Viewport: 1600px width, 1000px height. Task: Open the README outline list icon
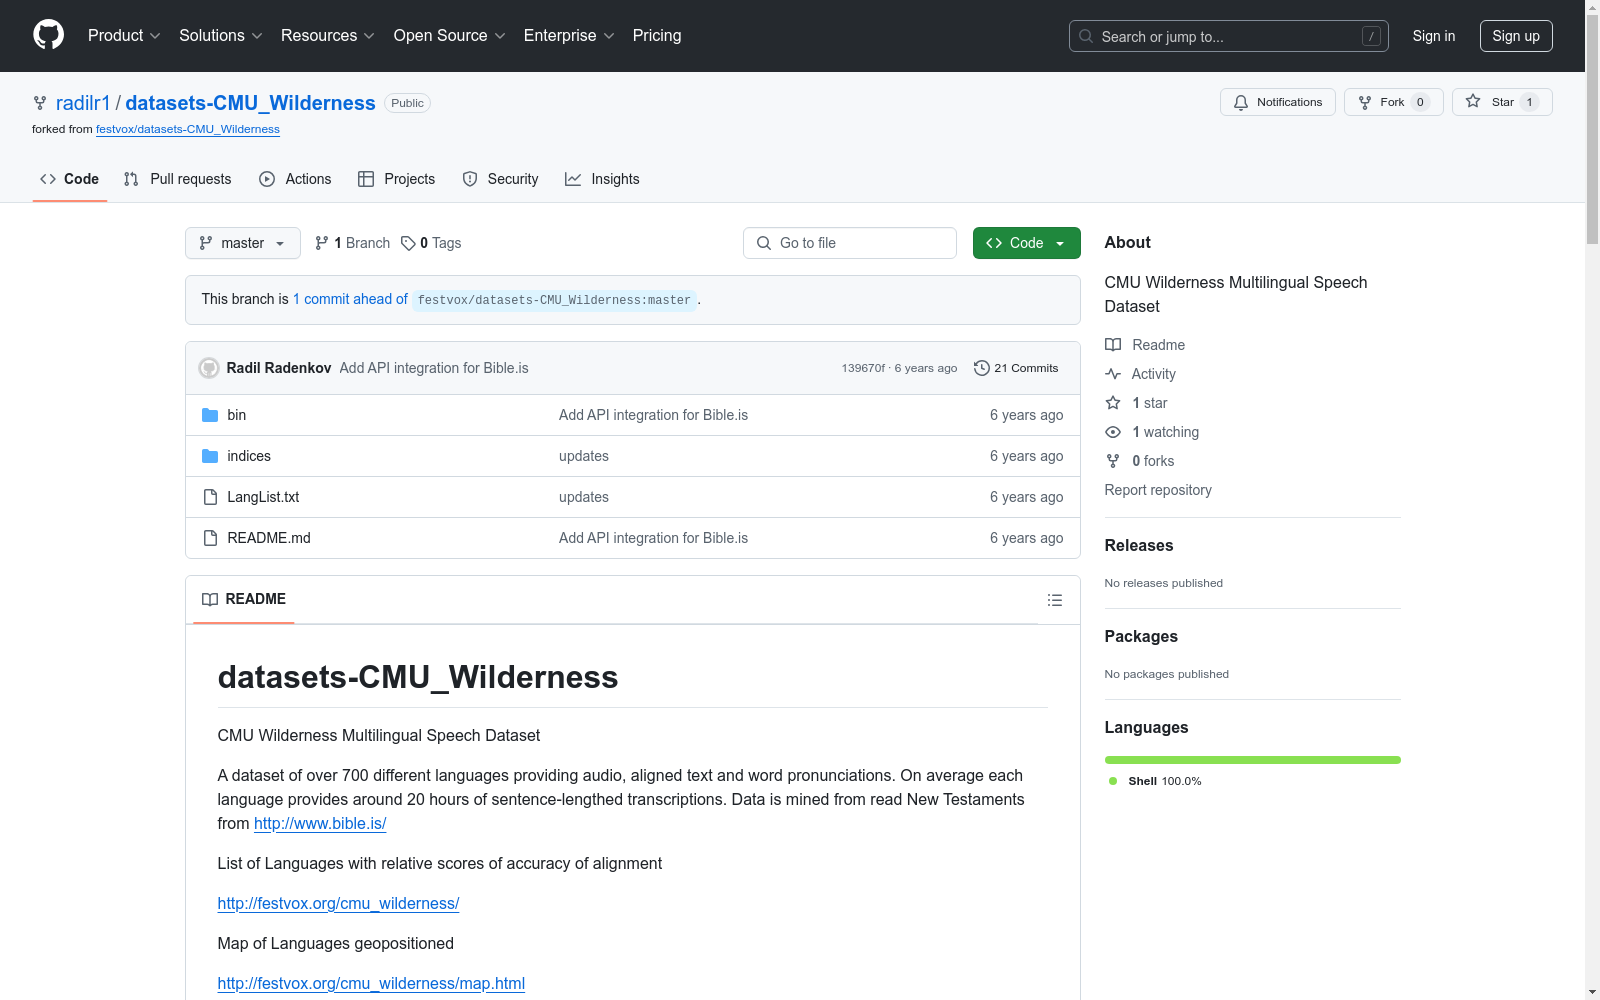pyautogui.click(x=1055, y=600)
